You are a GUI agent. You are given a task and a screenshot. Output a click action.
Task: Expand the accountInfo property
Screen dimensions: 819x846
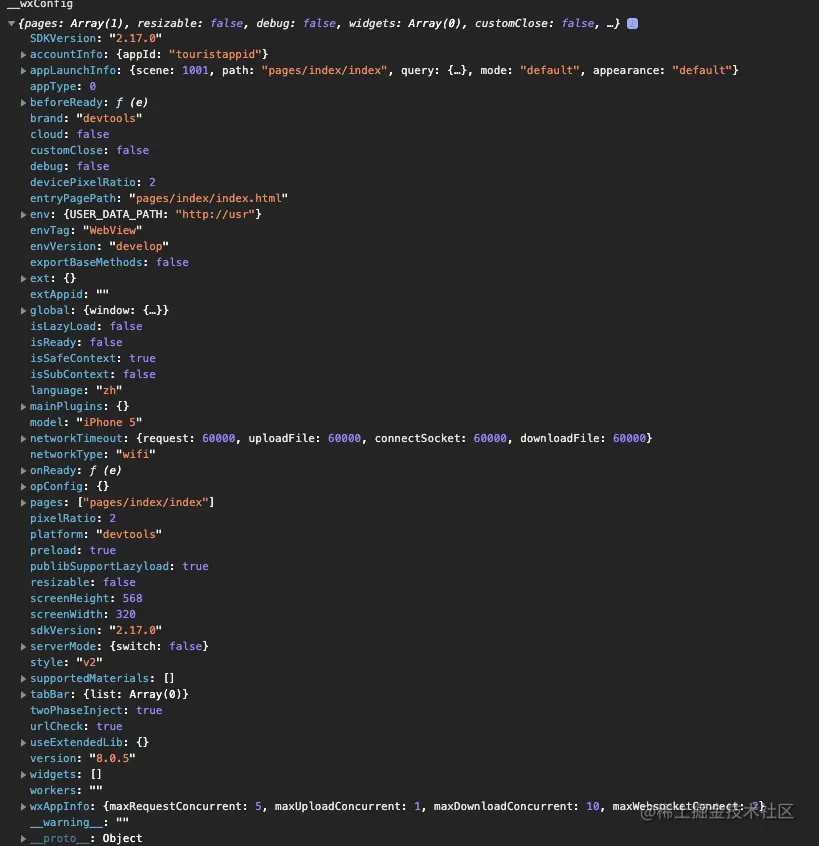[x=23, y=54]
